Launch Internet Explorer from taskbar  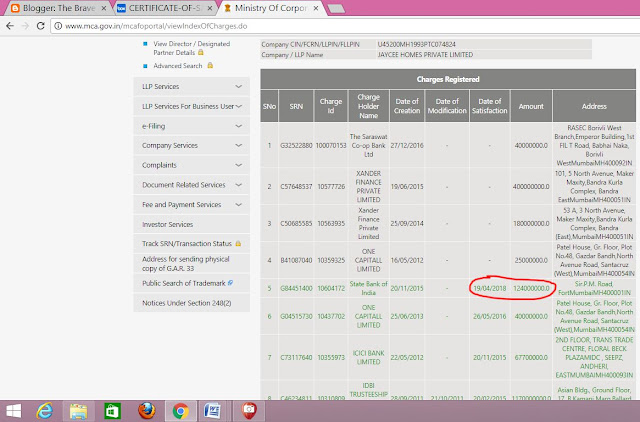click(x=44, y=411)
